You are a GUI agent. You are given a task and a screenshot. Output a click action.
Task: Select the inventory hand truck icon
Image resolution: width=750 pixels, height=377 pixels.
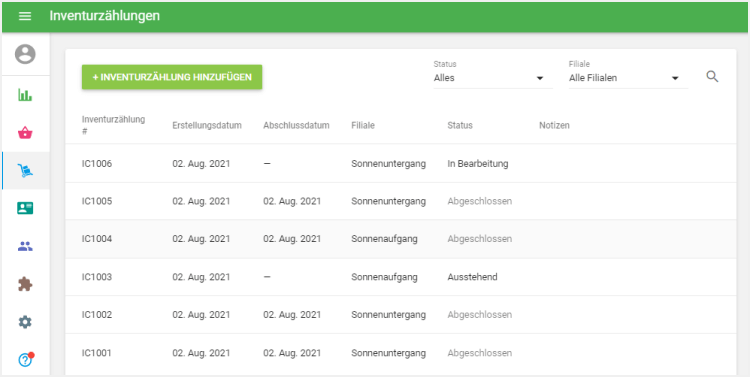[x=25, y=171]
